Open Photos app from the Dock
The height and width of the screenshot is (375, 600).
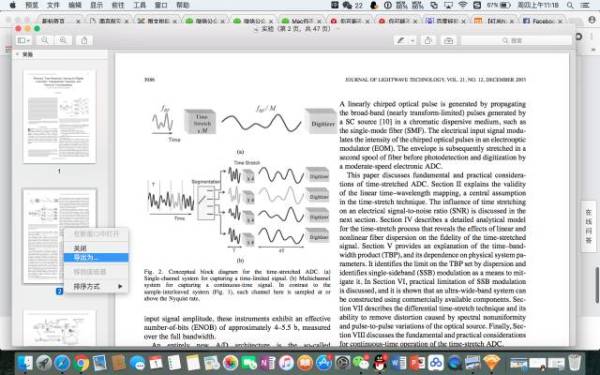[230, 362]
